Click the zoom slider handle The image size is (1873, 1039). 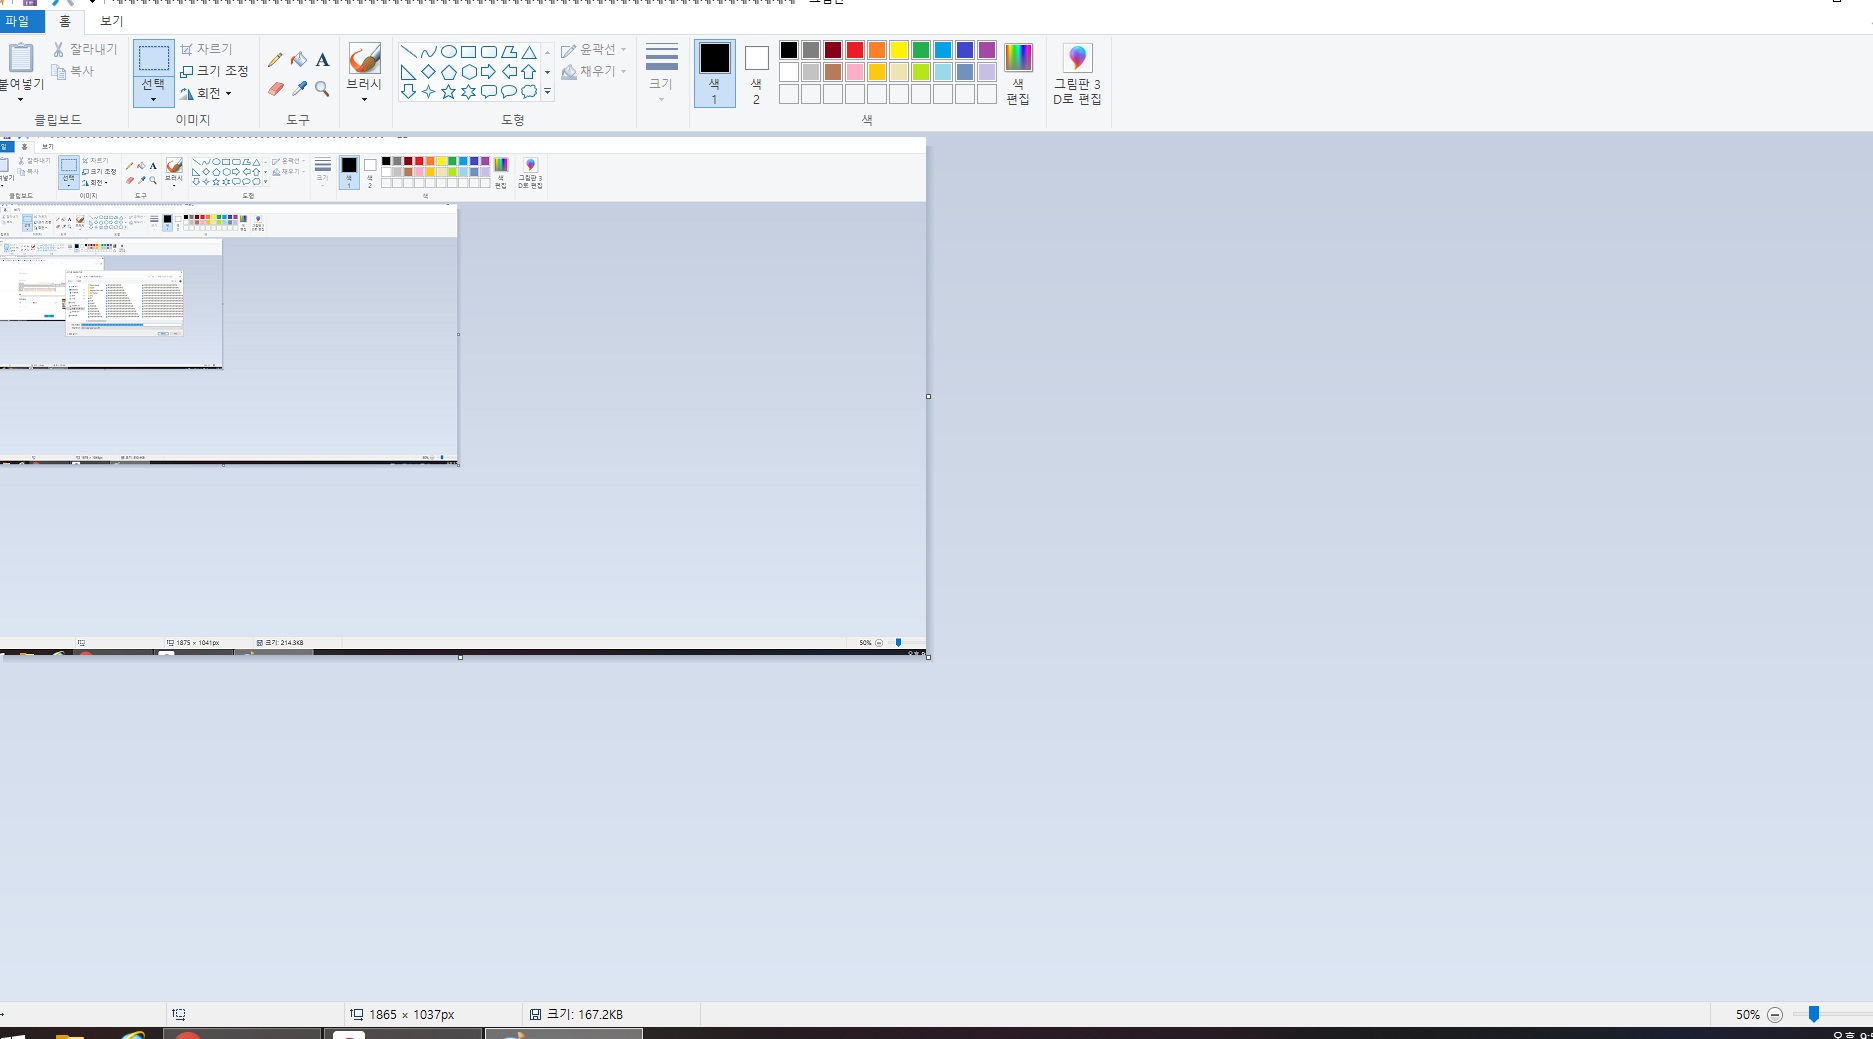[x=1813, y=1014]
